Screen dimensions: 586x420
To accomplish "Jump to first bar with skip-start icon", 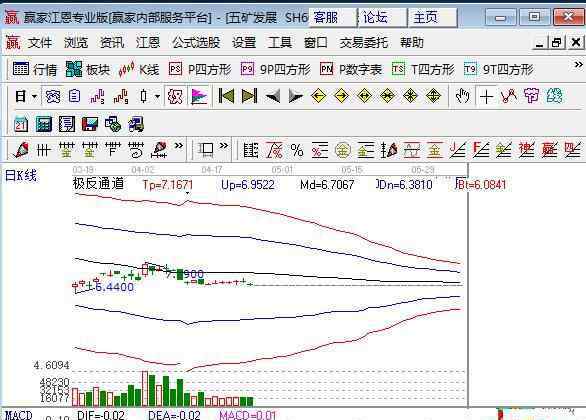I will 226,96.
